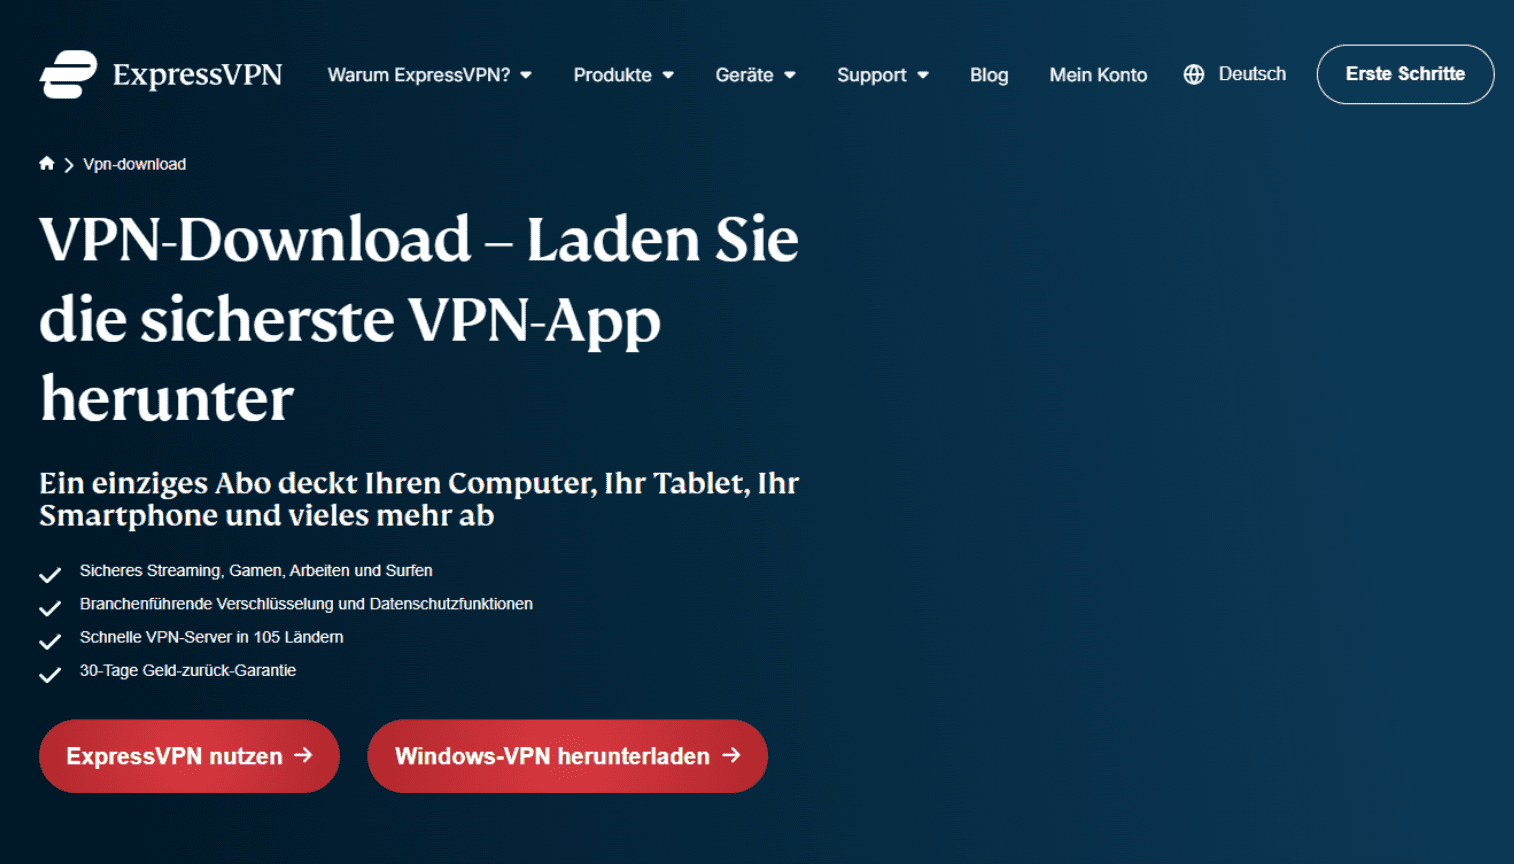Click the ExpressVPN logo icon

pyautogui.click(x=68, y=74)
